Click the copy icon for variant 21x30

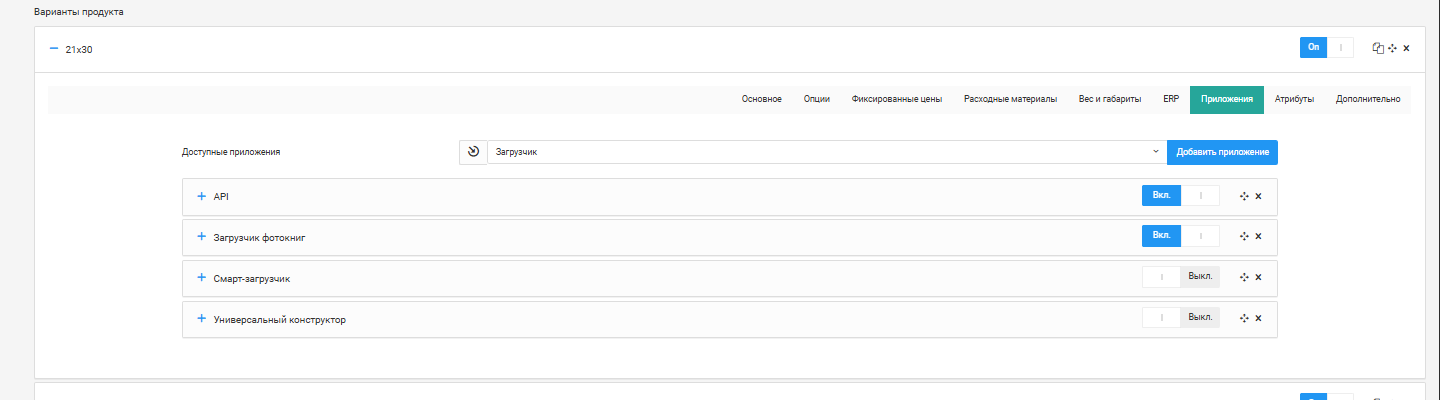[1378, 48]
